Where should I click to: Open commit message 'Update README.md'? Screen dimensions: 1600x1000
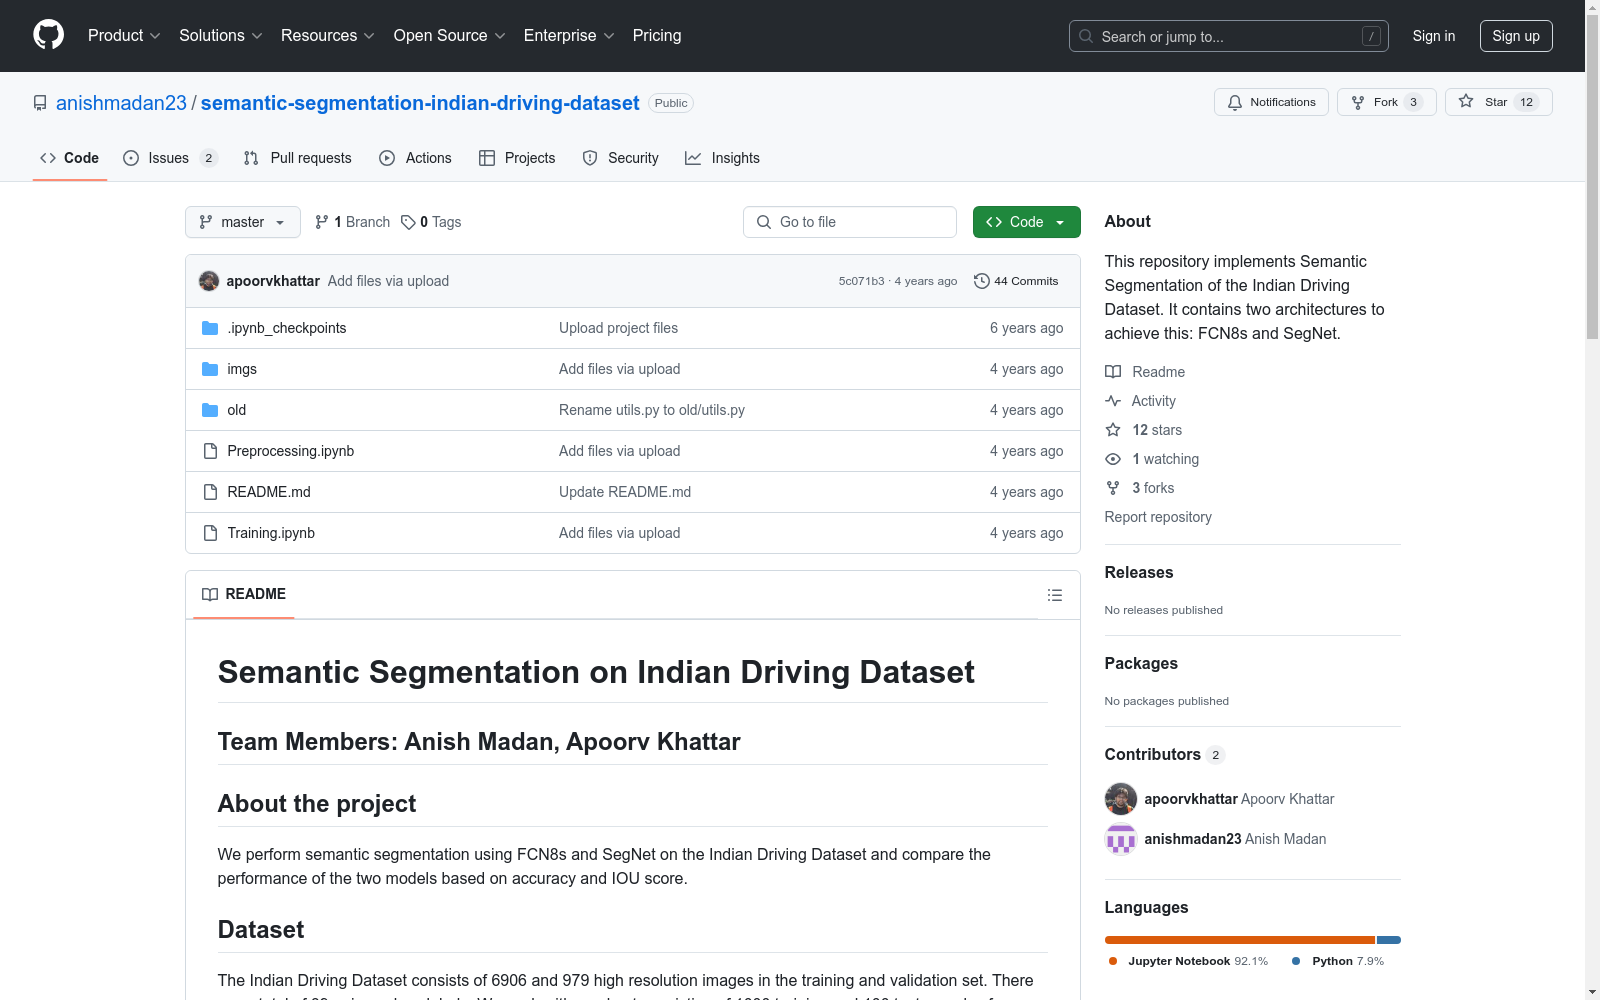(625, 492)
